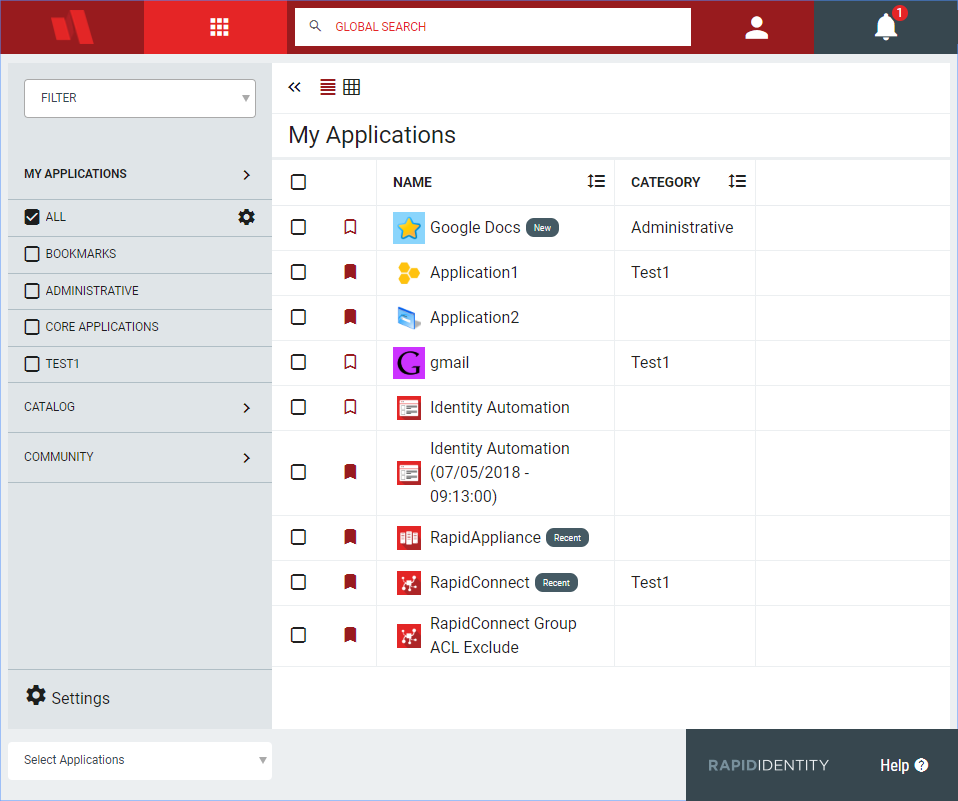This screenshot has height=801, width=958.
Task: Open the applications grid menu icon
Action: pyautogui.click(x=219, y=27)
